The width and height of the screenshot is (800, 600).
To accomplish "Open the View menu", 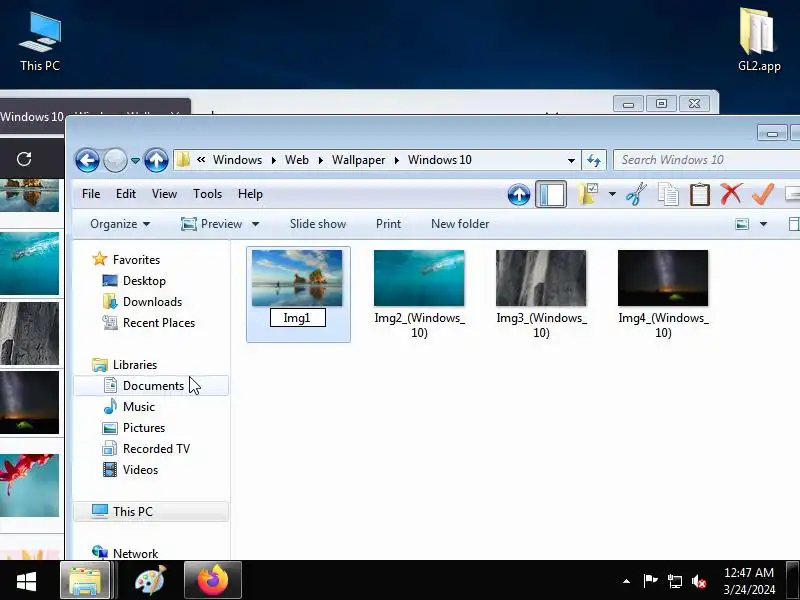I will [164, 194].
